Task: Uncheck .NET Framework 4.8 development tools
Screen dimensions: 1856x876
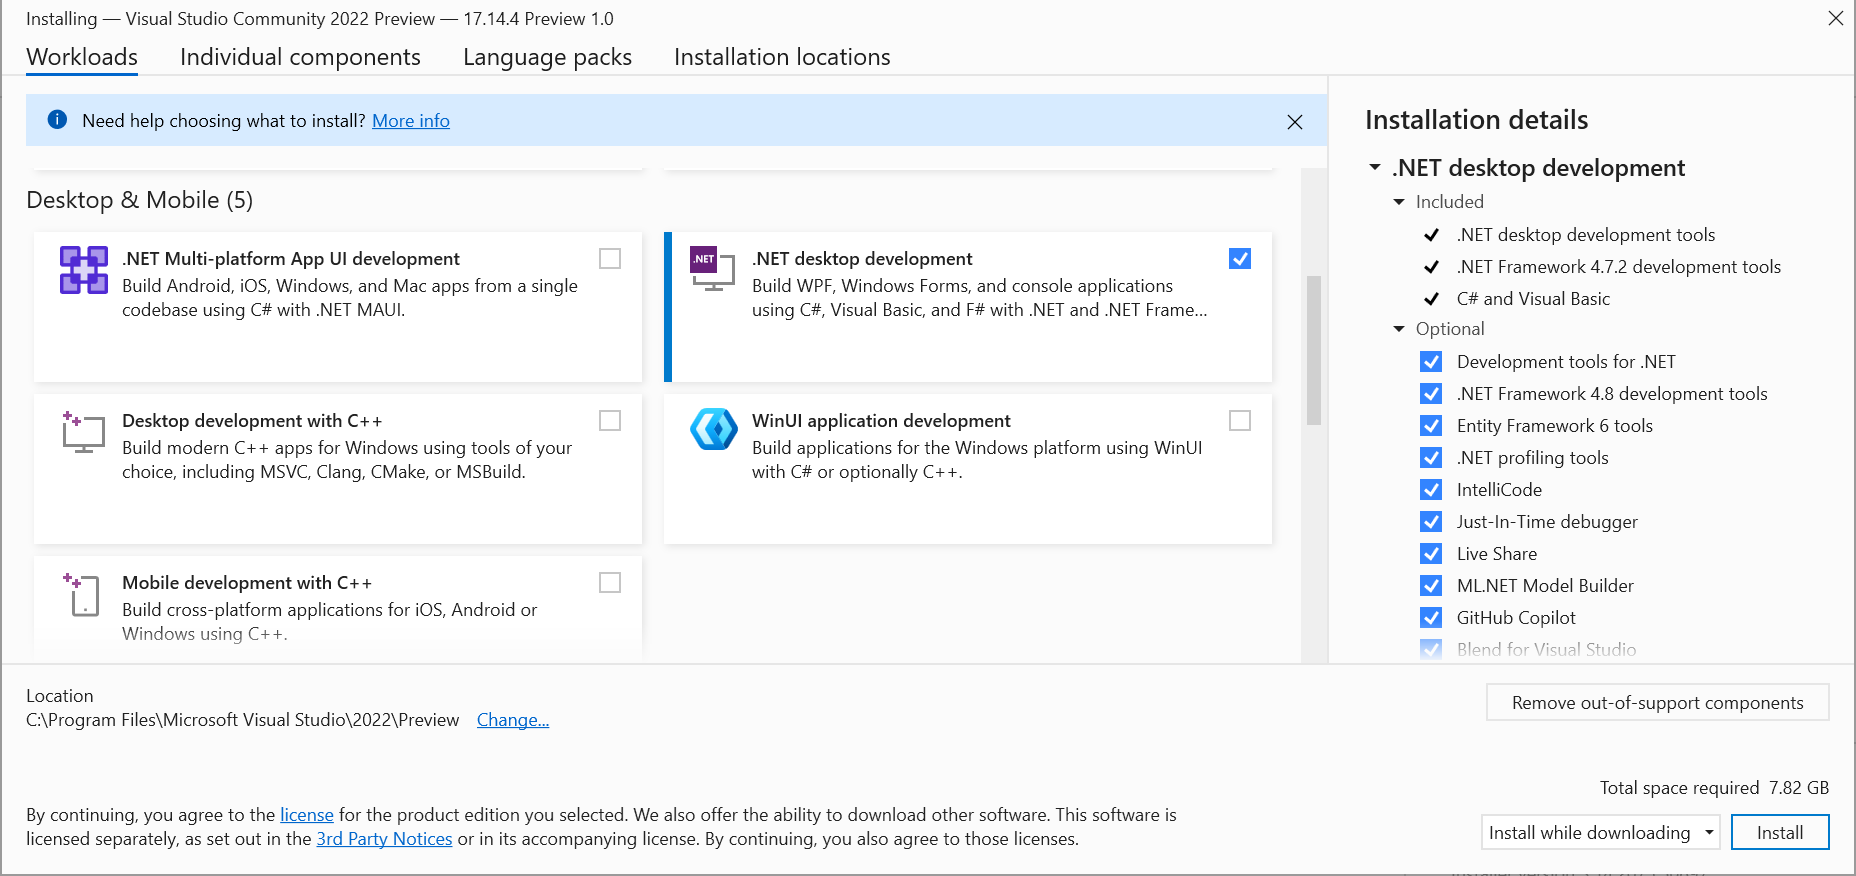Action: point(1431,394)
